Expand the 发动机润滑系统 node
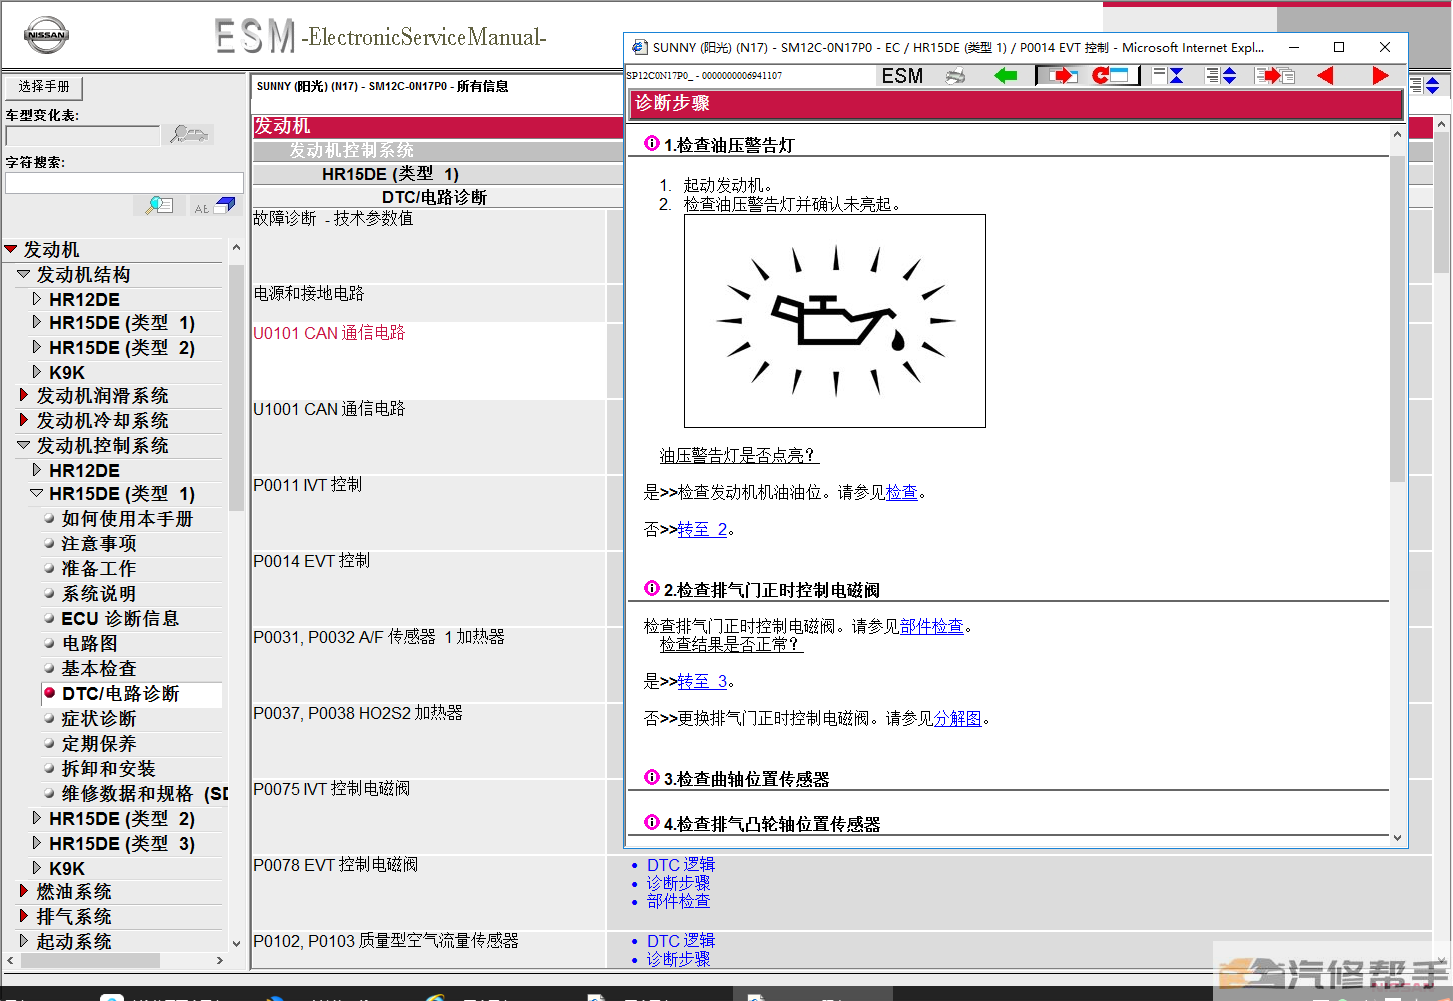This screenshot has height=1001, width=1453. [x=24, y=395]
